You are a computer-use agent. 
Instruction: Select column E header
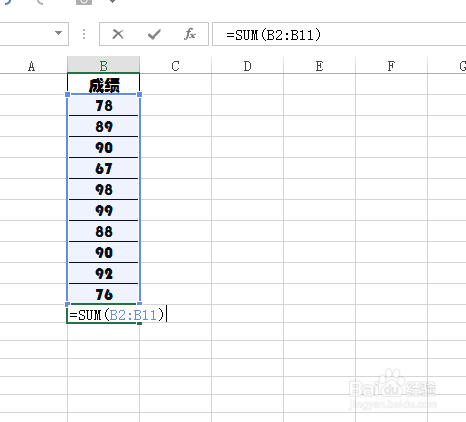pos(319,66)
